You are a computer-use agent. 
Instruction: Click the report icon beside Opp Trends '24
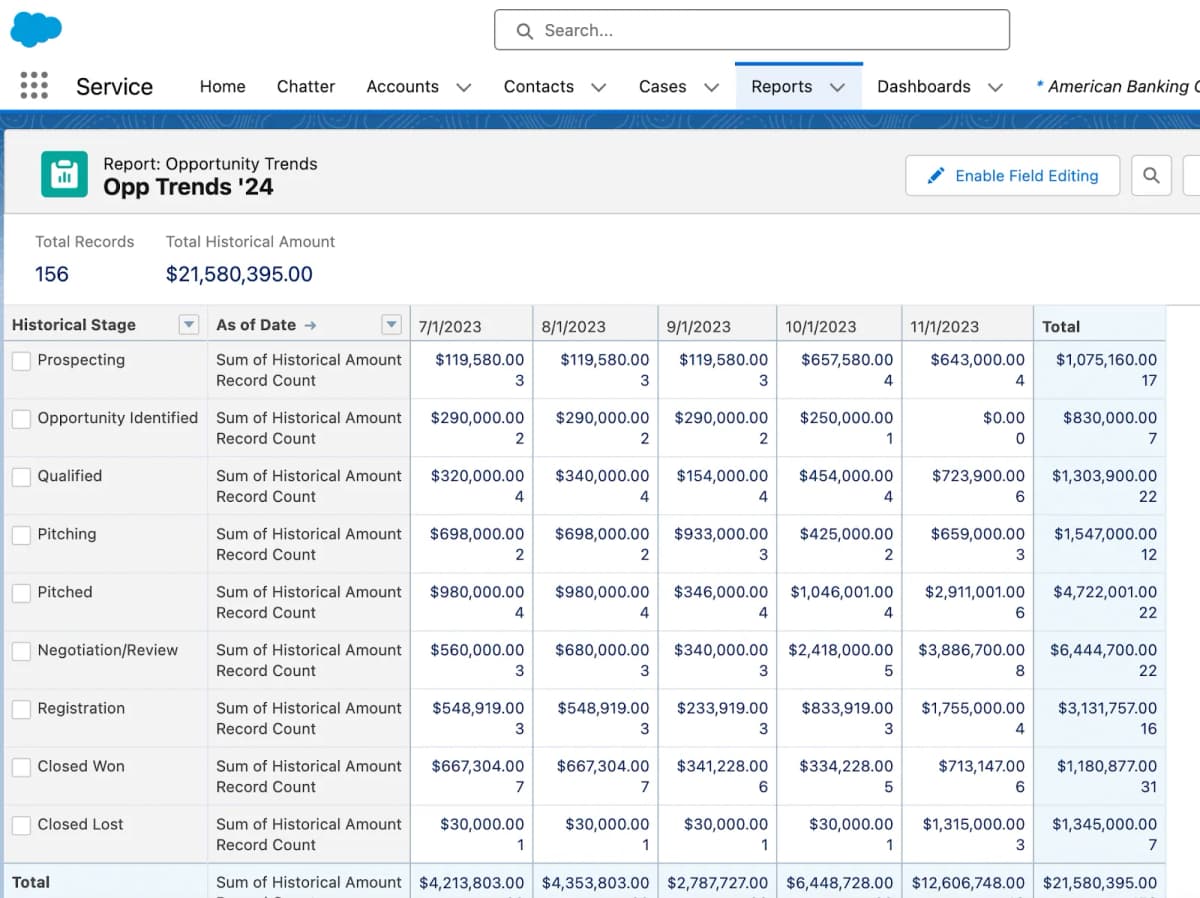[x=65, y=174]
